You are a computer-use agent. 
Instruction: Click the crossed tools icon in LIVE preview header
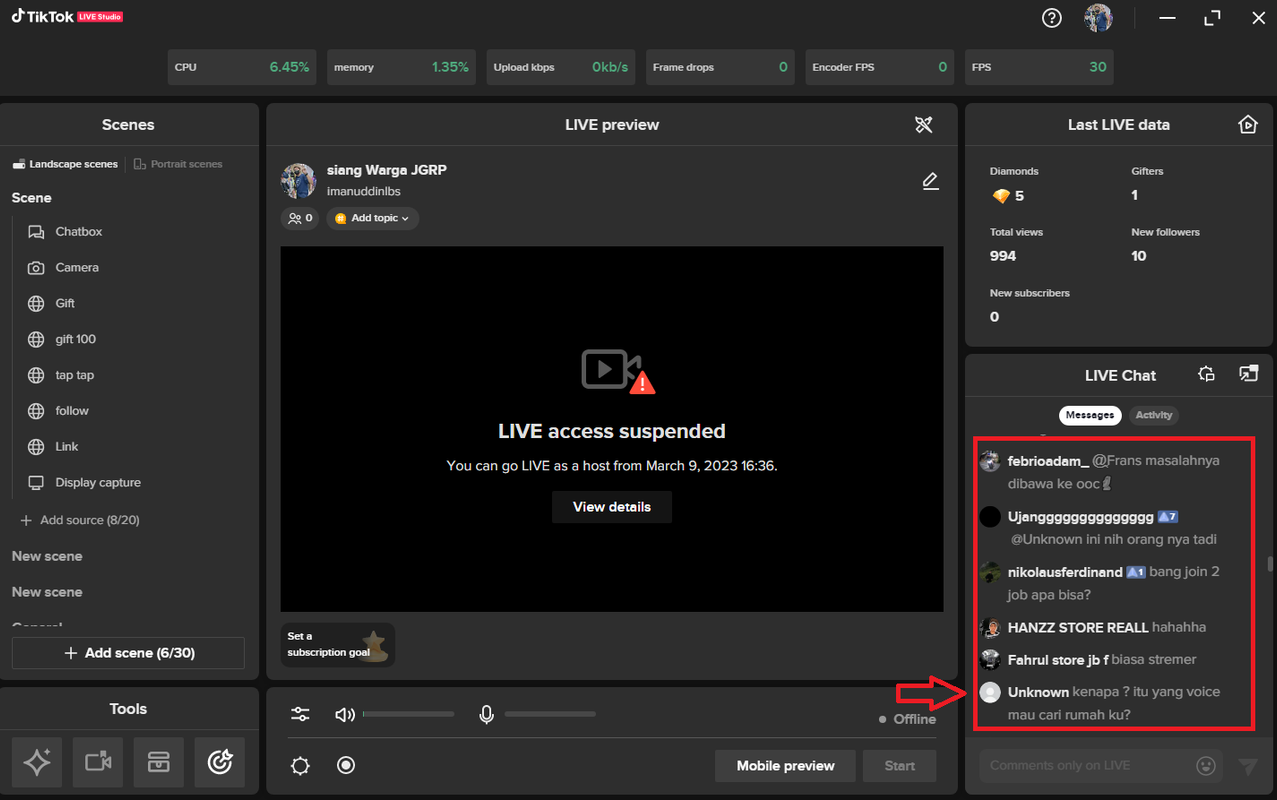(924, 125)
